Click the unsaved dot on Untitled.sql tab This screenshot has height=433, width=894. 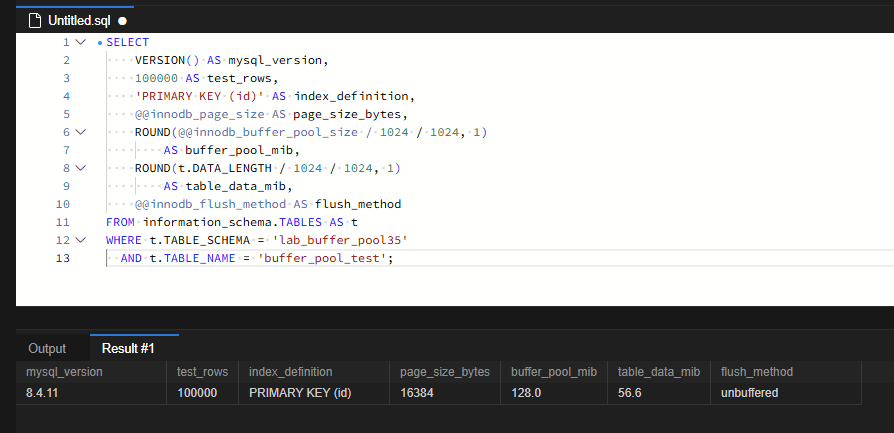[122, 21]
